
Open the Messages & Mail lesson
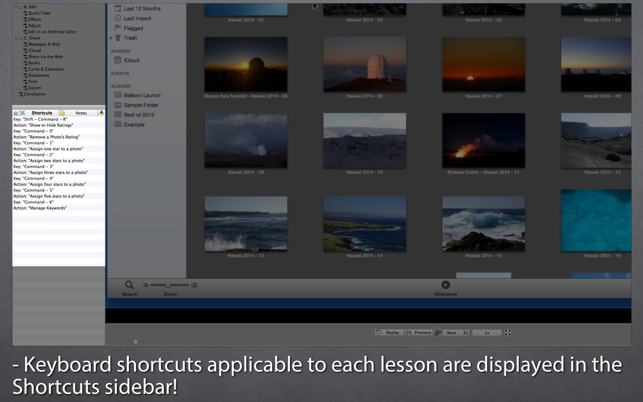pos(42,44)
